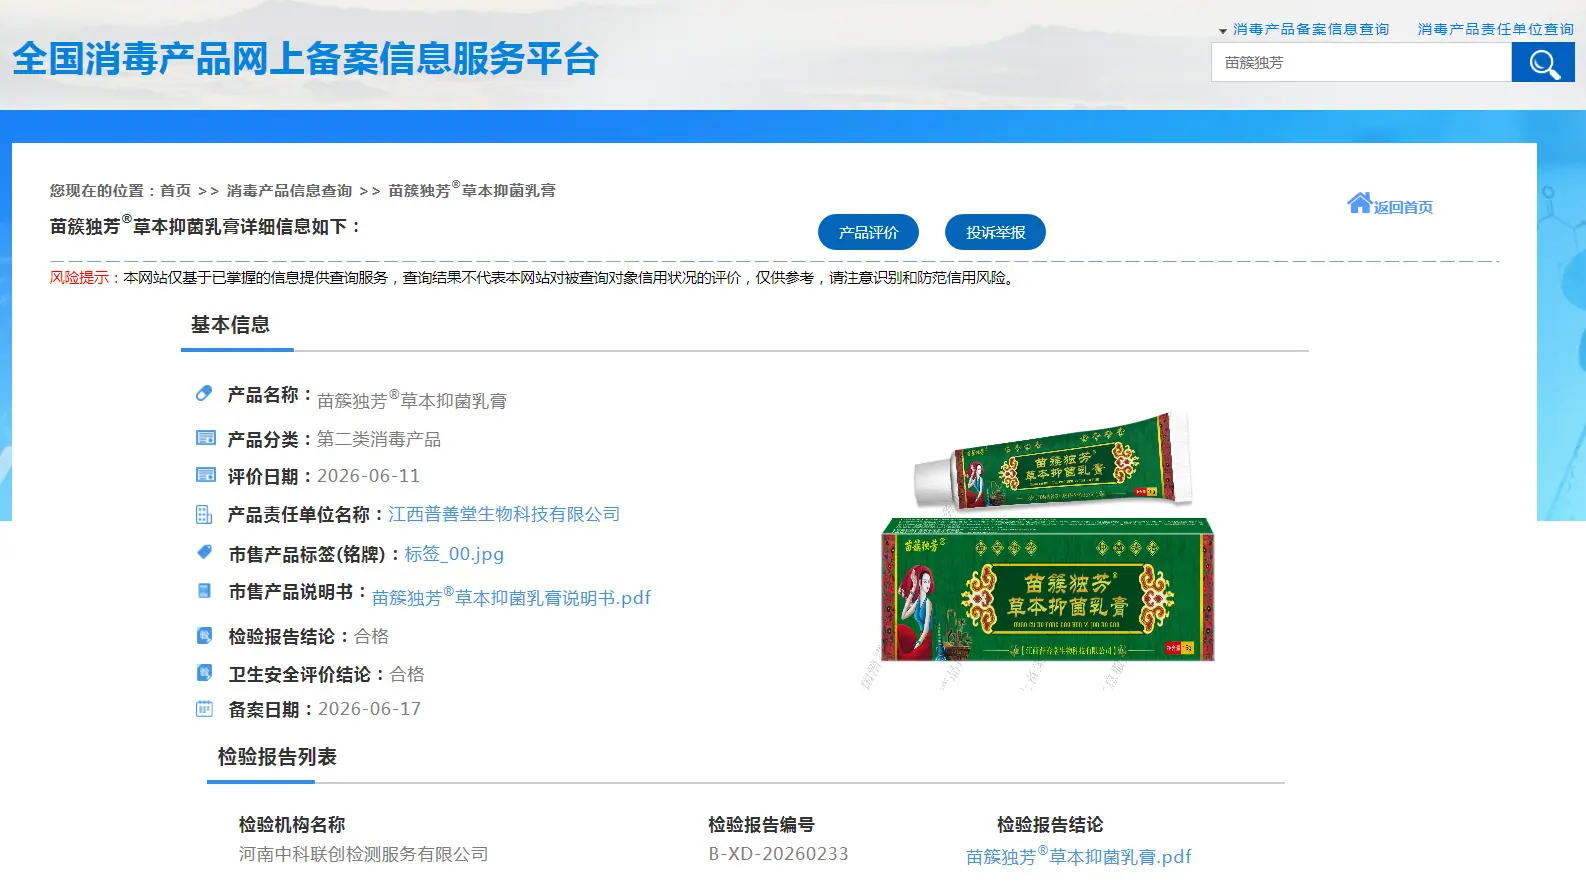Click the calendar icon beside 备案日期
Viewport: 1586px width, 881px height.
click(x=204, y=709)
